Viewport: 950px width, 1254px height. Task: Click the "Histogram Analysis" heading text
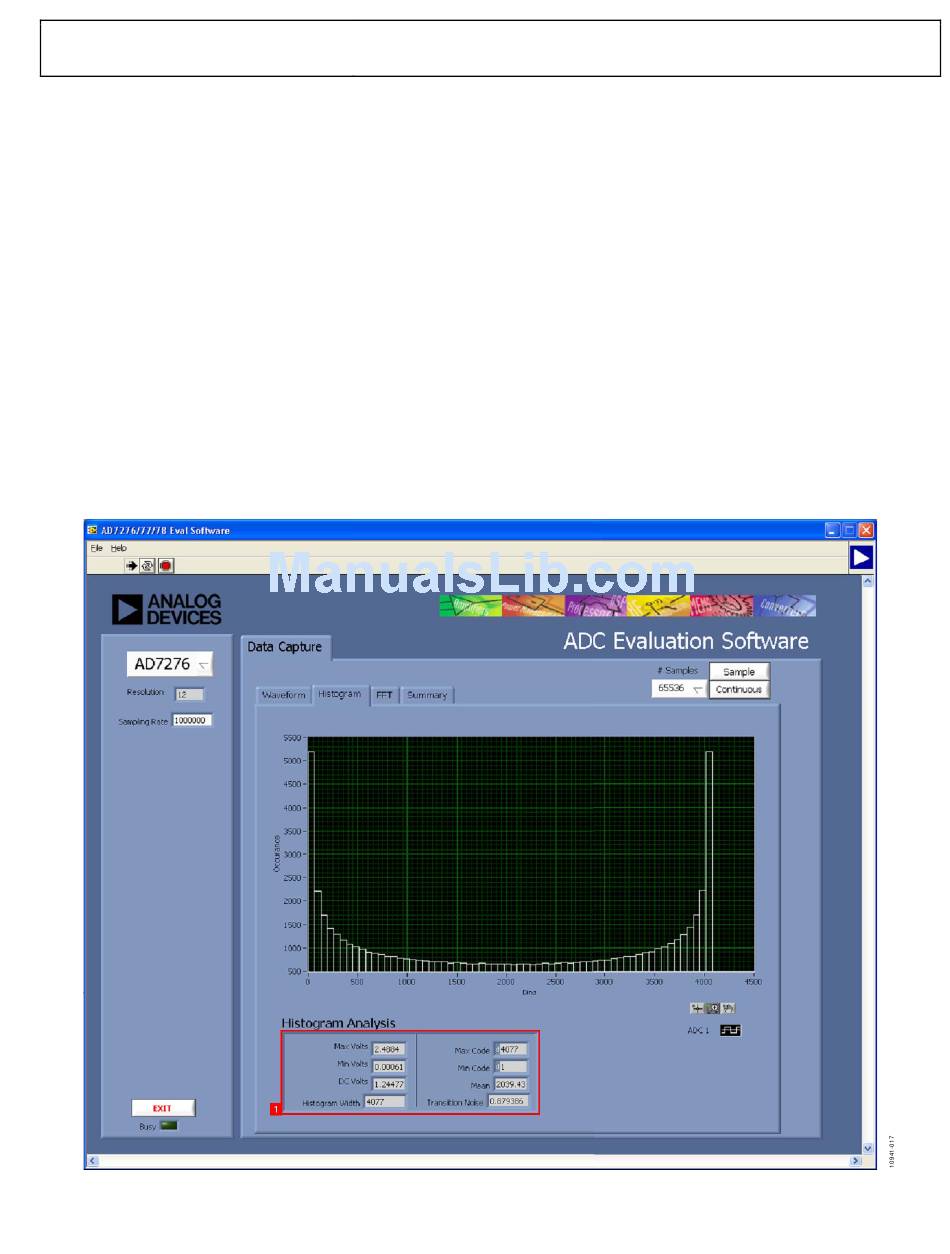point(338,1023)
